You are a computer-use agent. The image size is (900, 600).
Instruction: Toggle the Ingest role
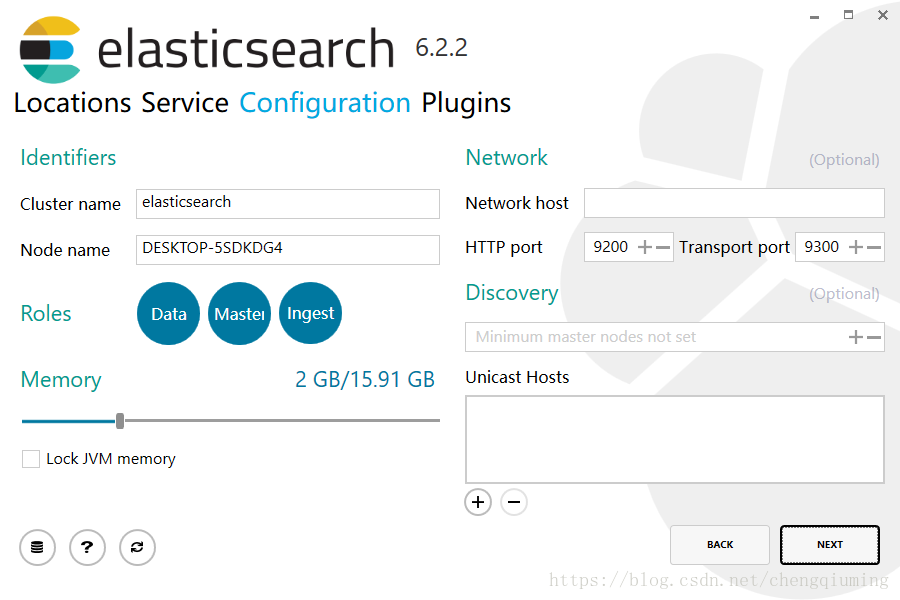[x=311, y=313]
